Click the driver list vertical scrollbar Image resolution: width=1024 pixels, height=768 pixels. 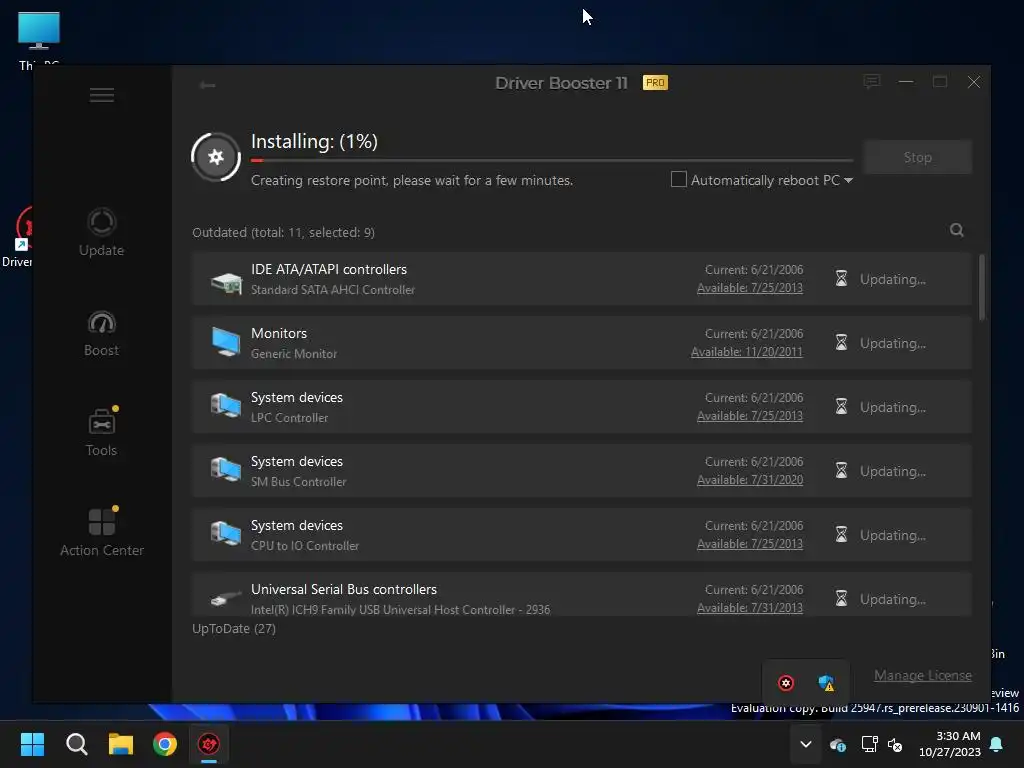(x=982, y=287)
